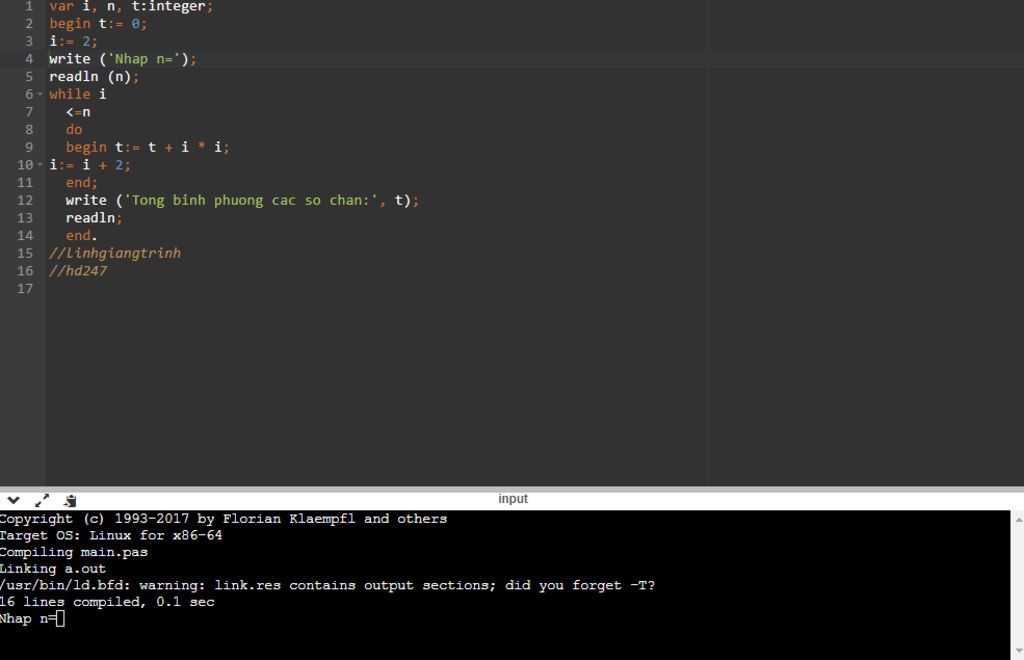This screenshot has width=1024, height=660.
Task: Collapse the while block fold arrow at line 6
Action: pyautogui.click(x=40, y=94)
